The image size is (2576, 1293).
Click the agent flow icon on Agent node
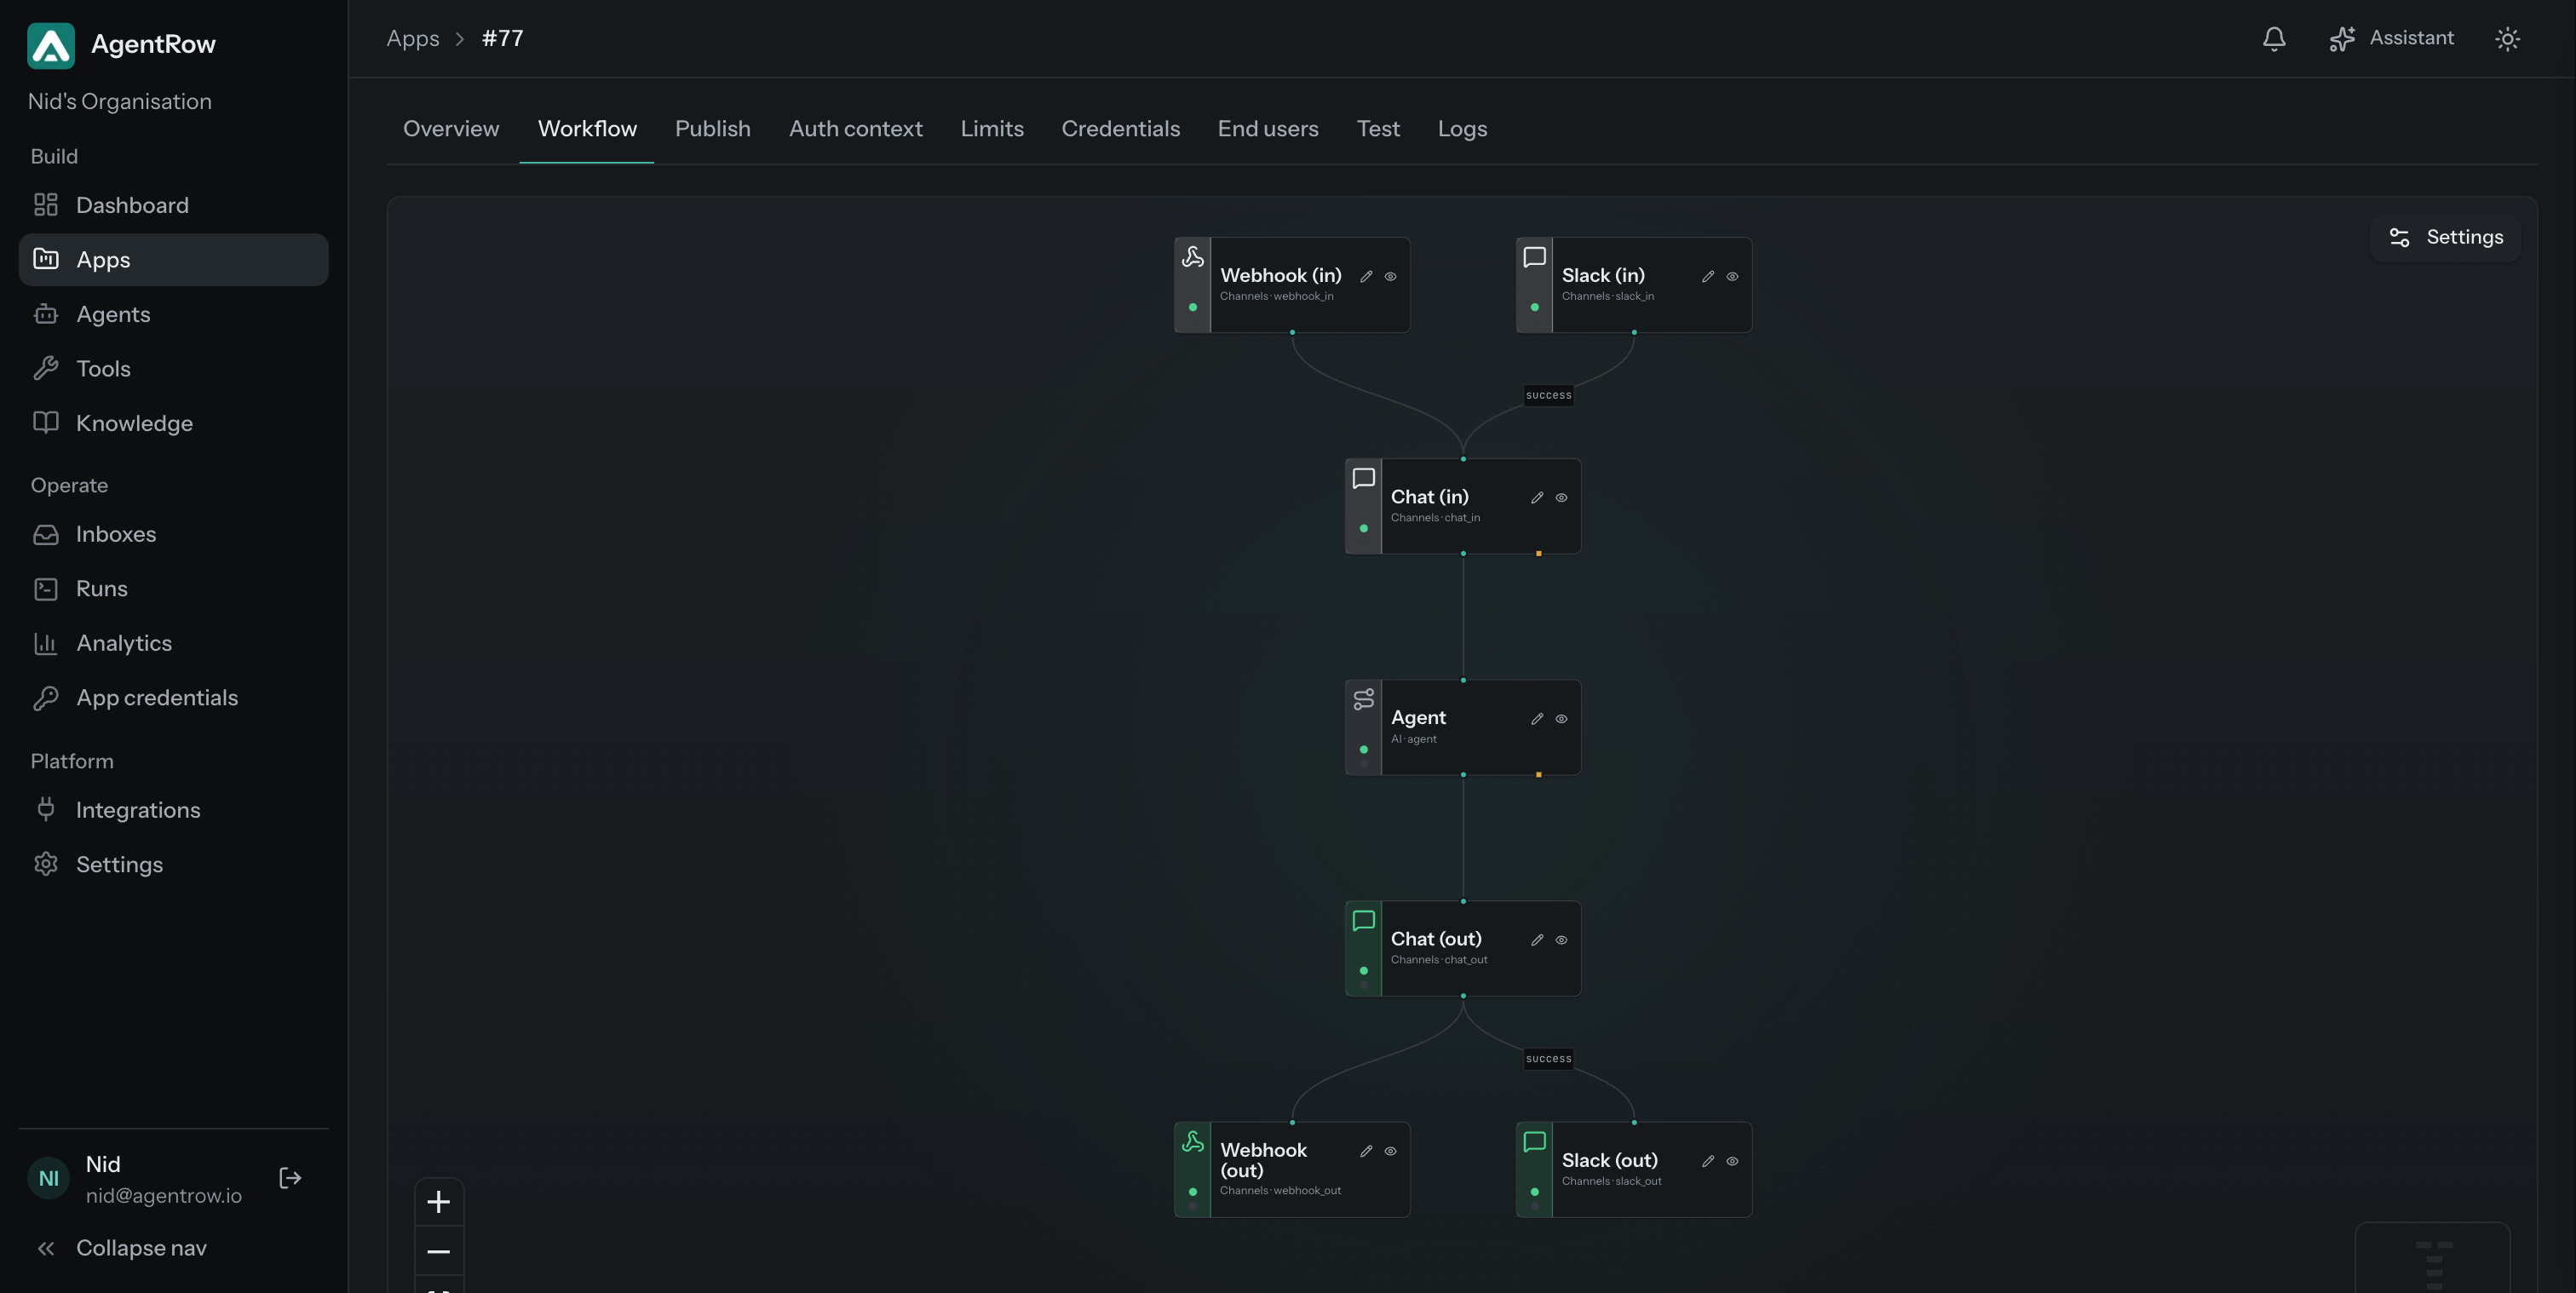point(1364,699)
